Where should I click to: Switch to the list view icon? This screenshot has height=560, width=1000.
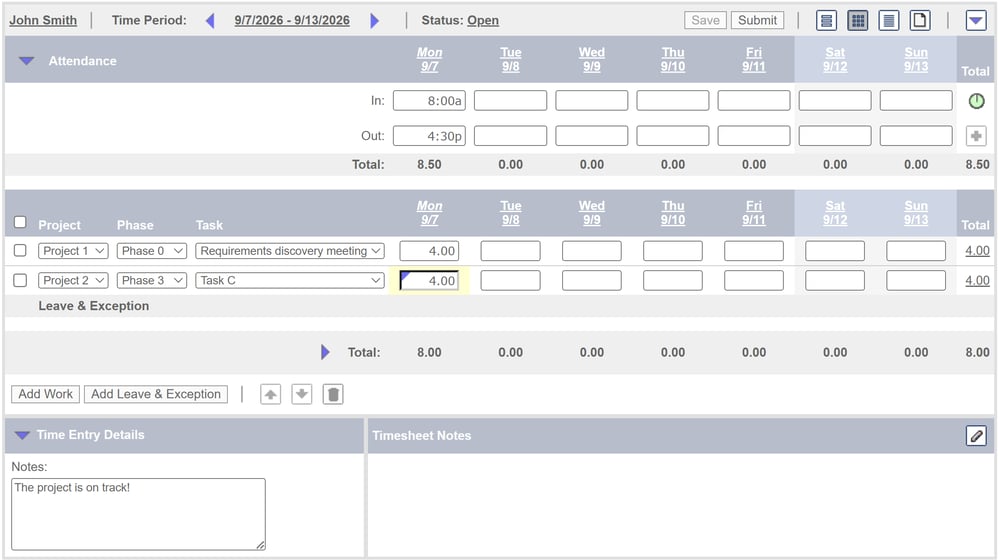point(827,20)
